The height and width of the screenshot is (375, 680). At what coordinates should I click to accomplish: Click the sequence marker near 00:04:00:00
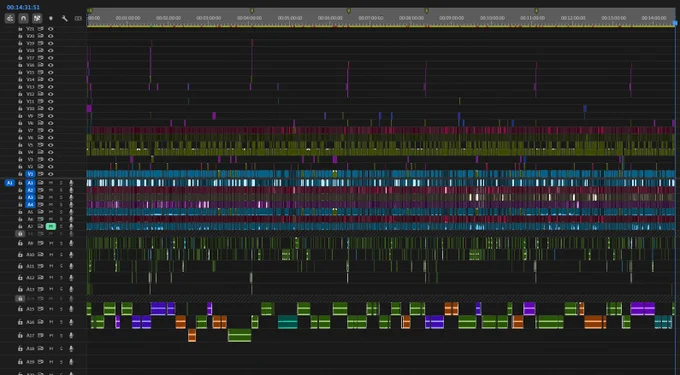tap(252, 10)
